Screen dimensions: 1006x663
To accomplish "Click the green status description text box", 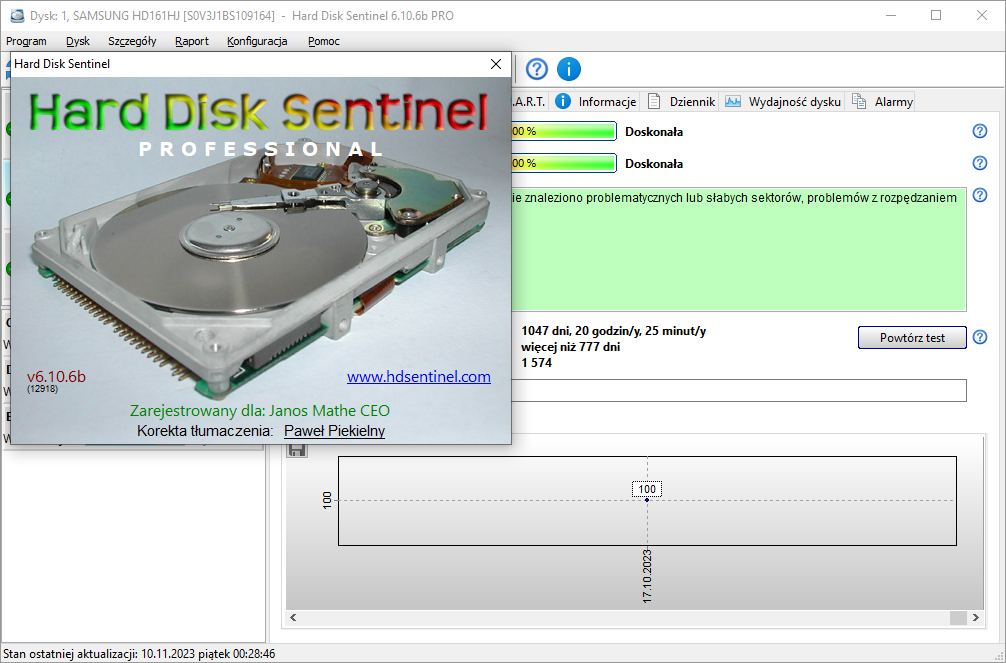I will pos(739,250).
